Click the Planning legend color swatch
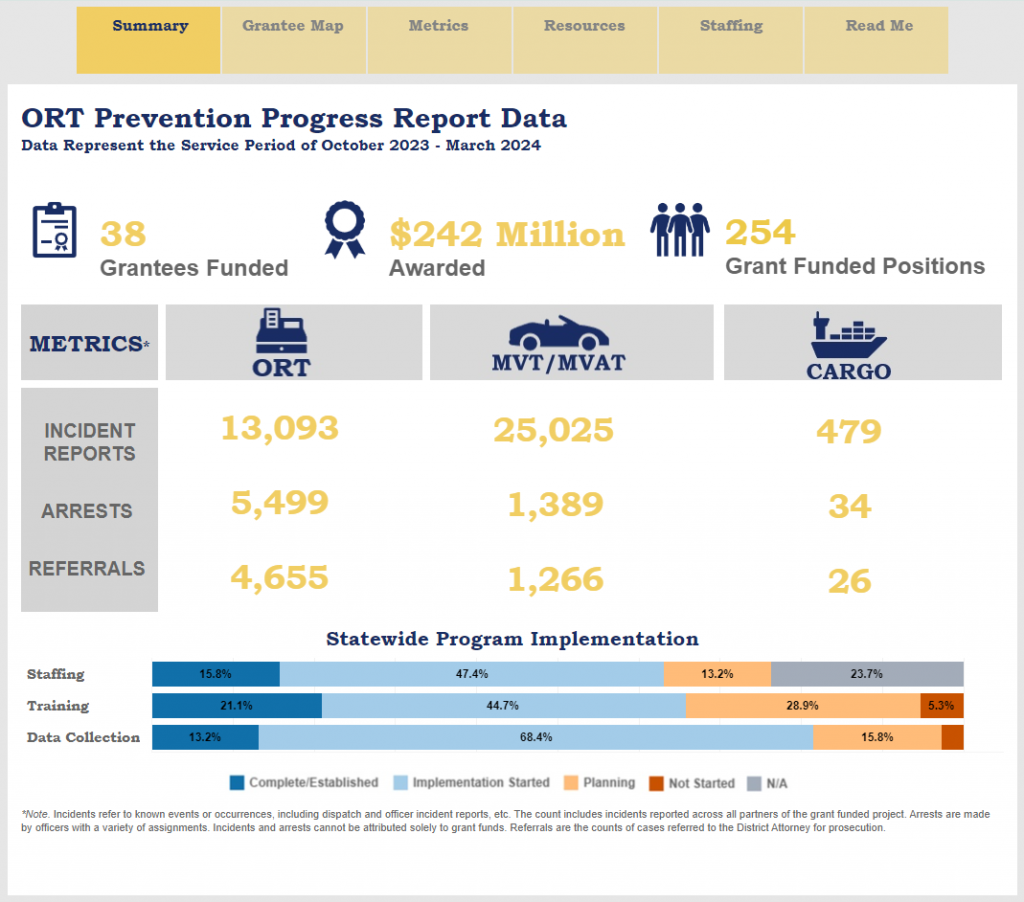The height and width of the screenshot is (902, 1024). pos(572,783)
